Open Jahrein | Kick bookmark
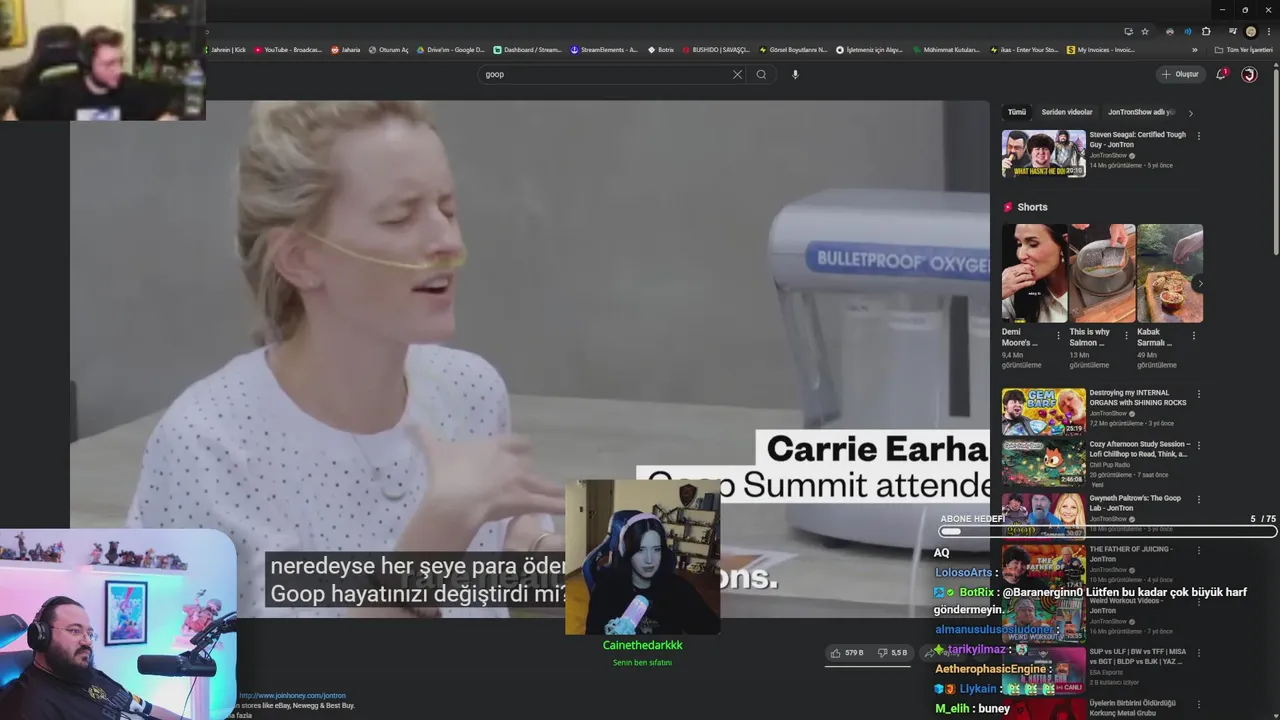 point(225,49)
